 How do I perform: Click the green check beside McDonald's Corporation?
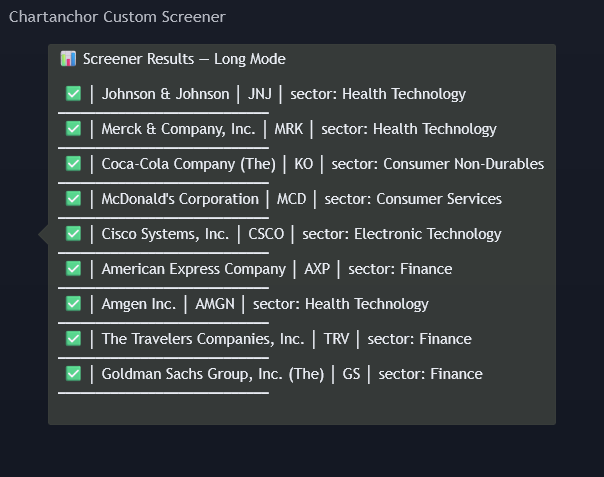click(73, 199)
